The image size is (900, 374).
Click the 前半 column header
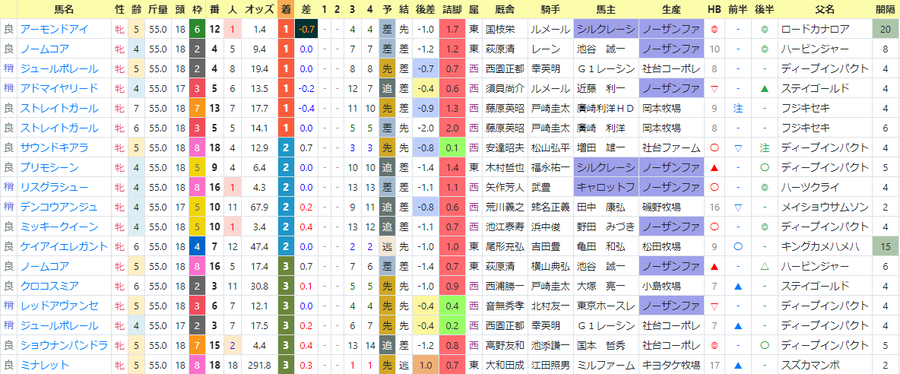[x=738, y=9]
